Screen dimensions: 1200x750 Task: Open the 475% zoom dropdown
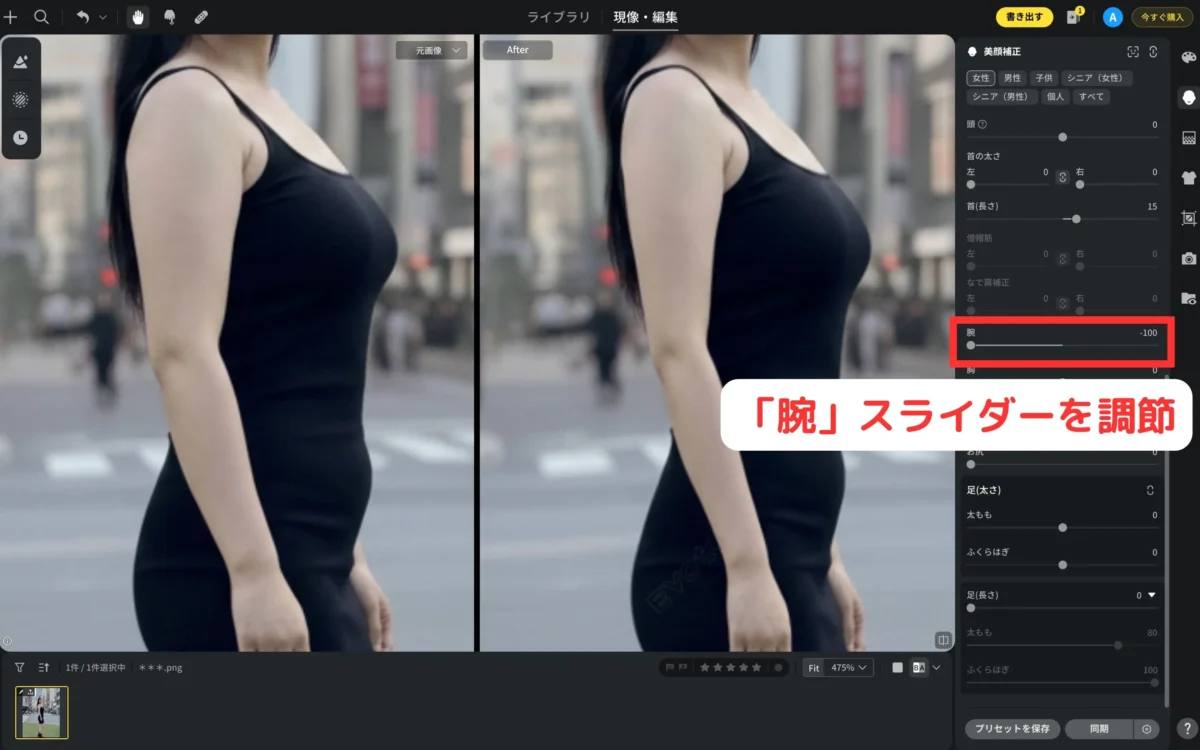[849, 667]
